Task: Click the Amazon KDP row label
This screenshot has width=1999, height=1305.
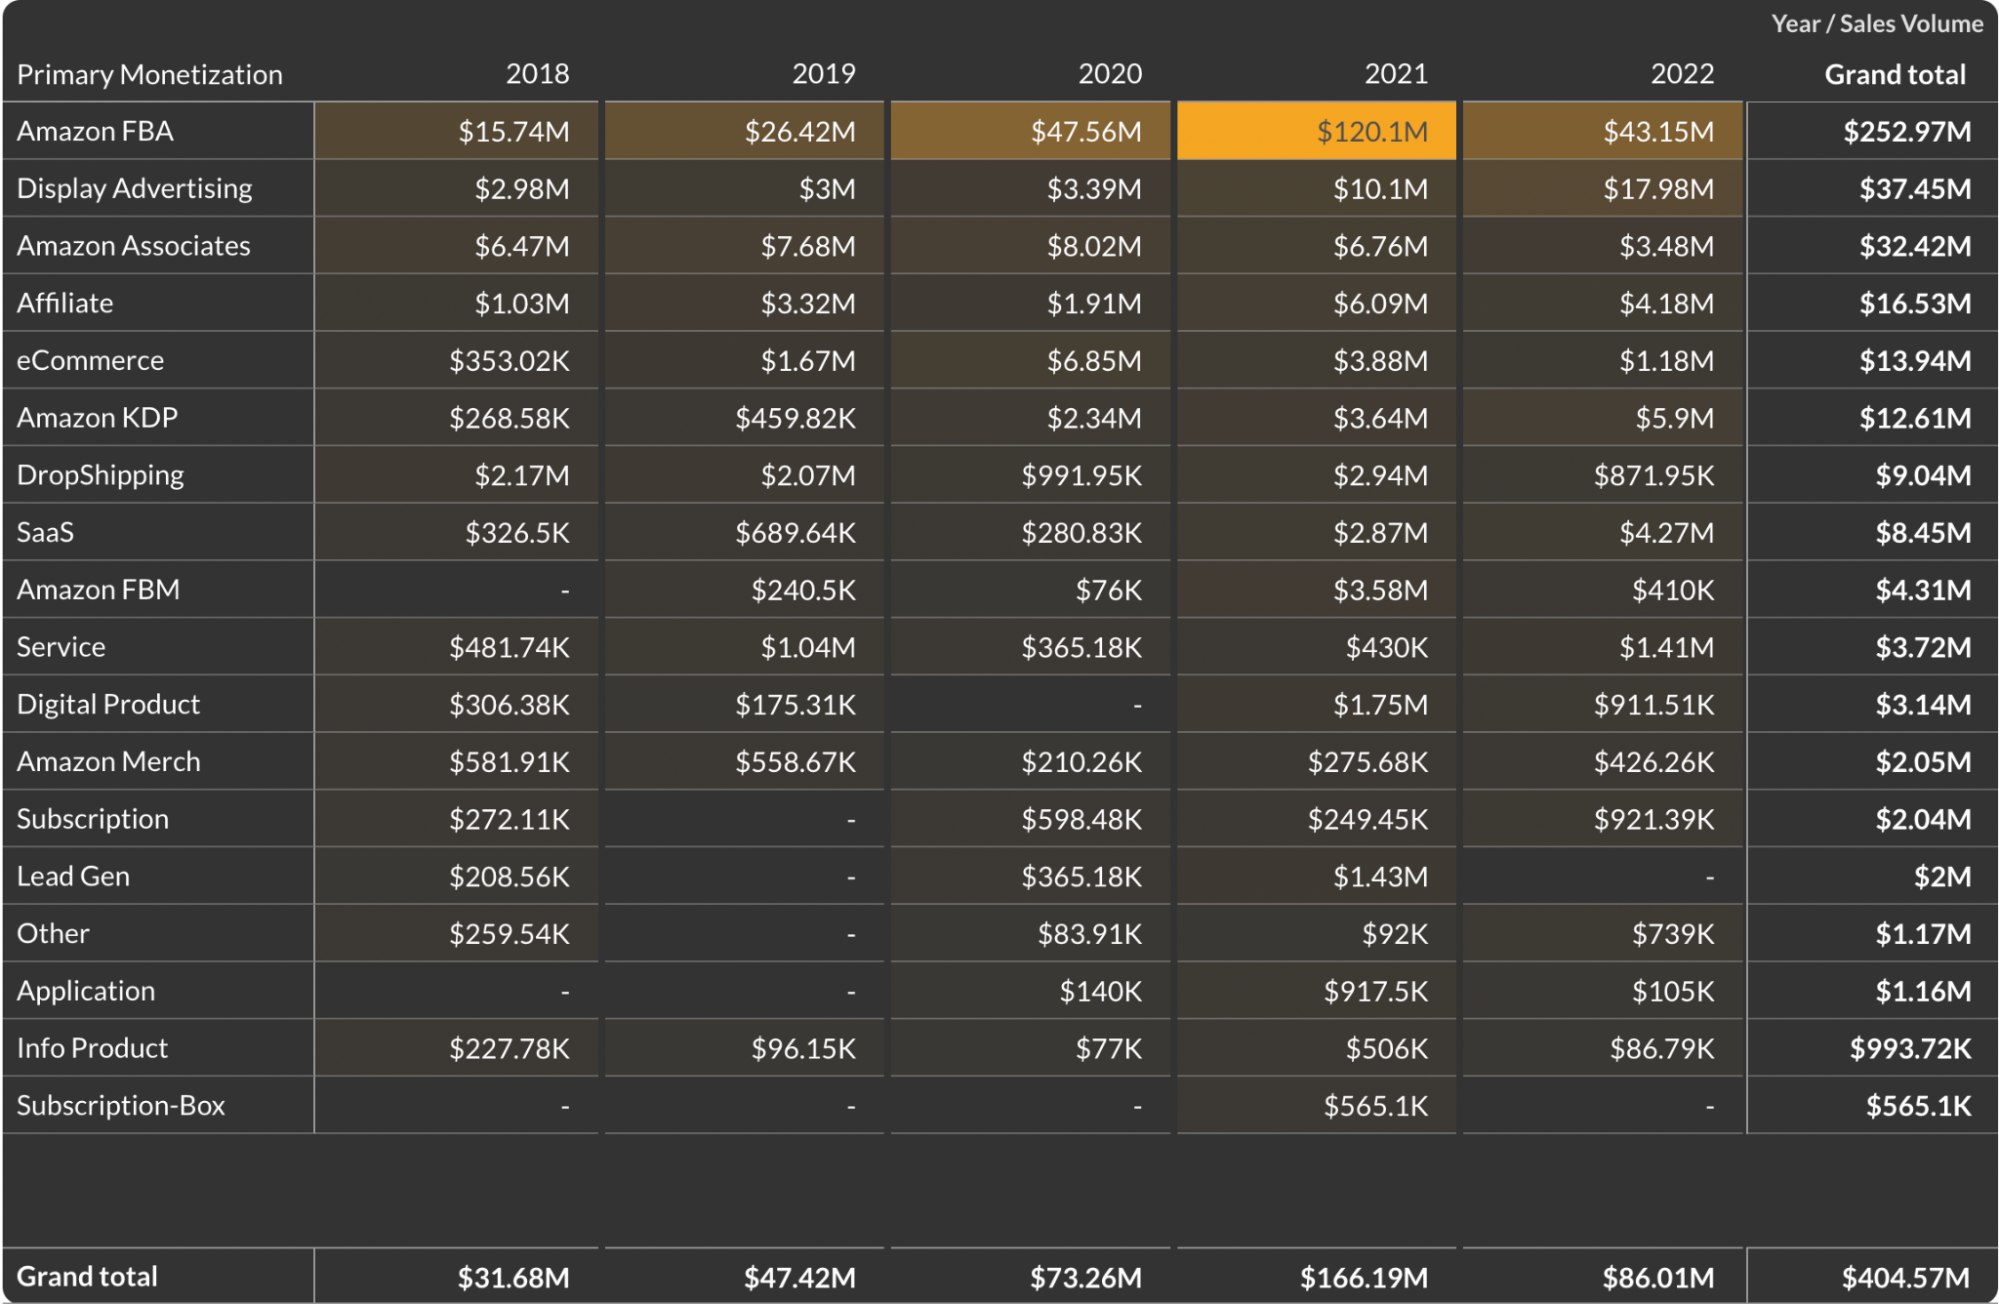Action: (97, 418)
